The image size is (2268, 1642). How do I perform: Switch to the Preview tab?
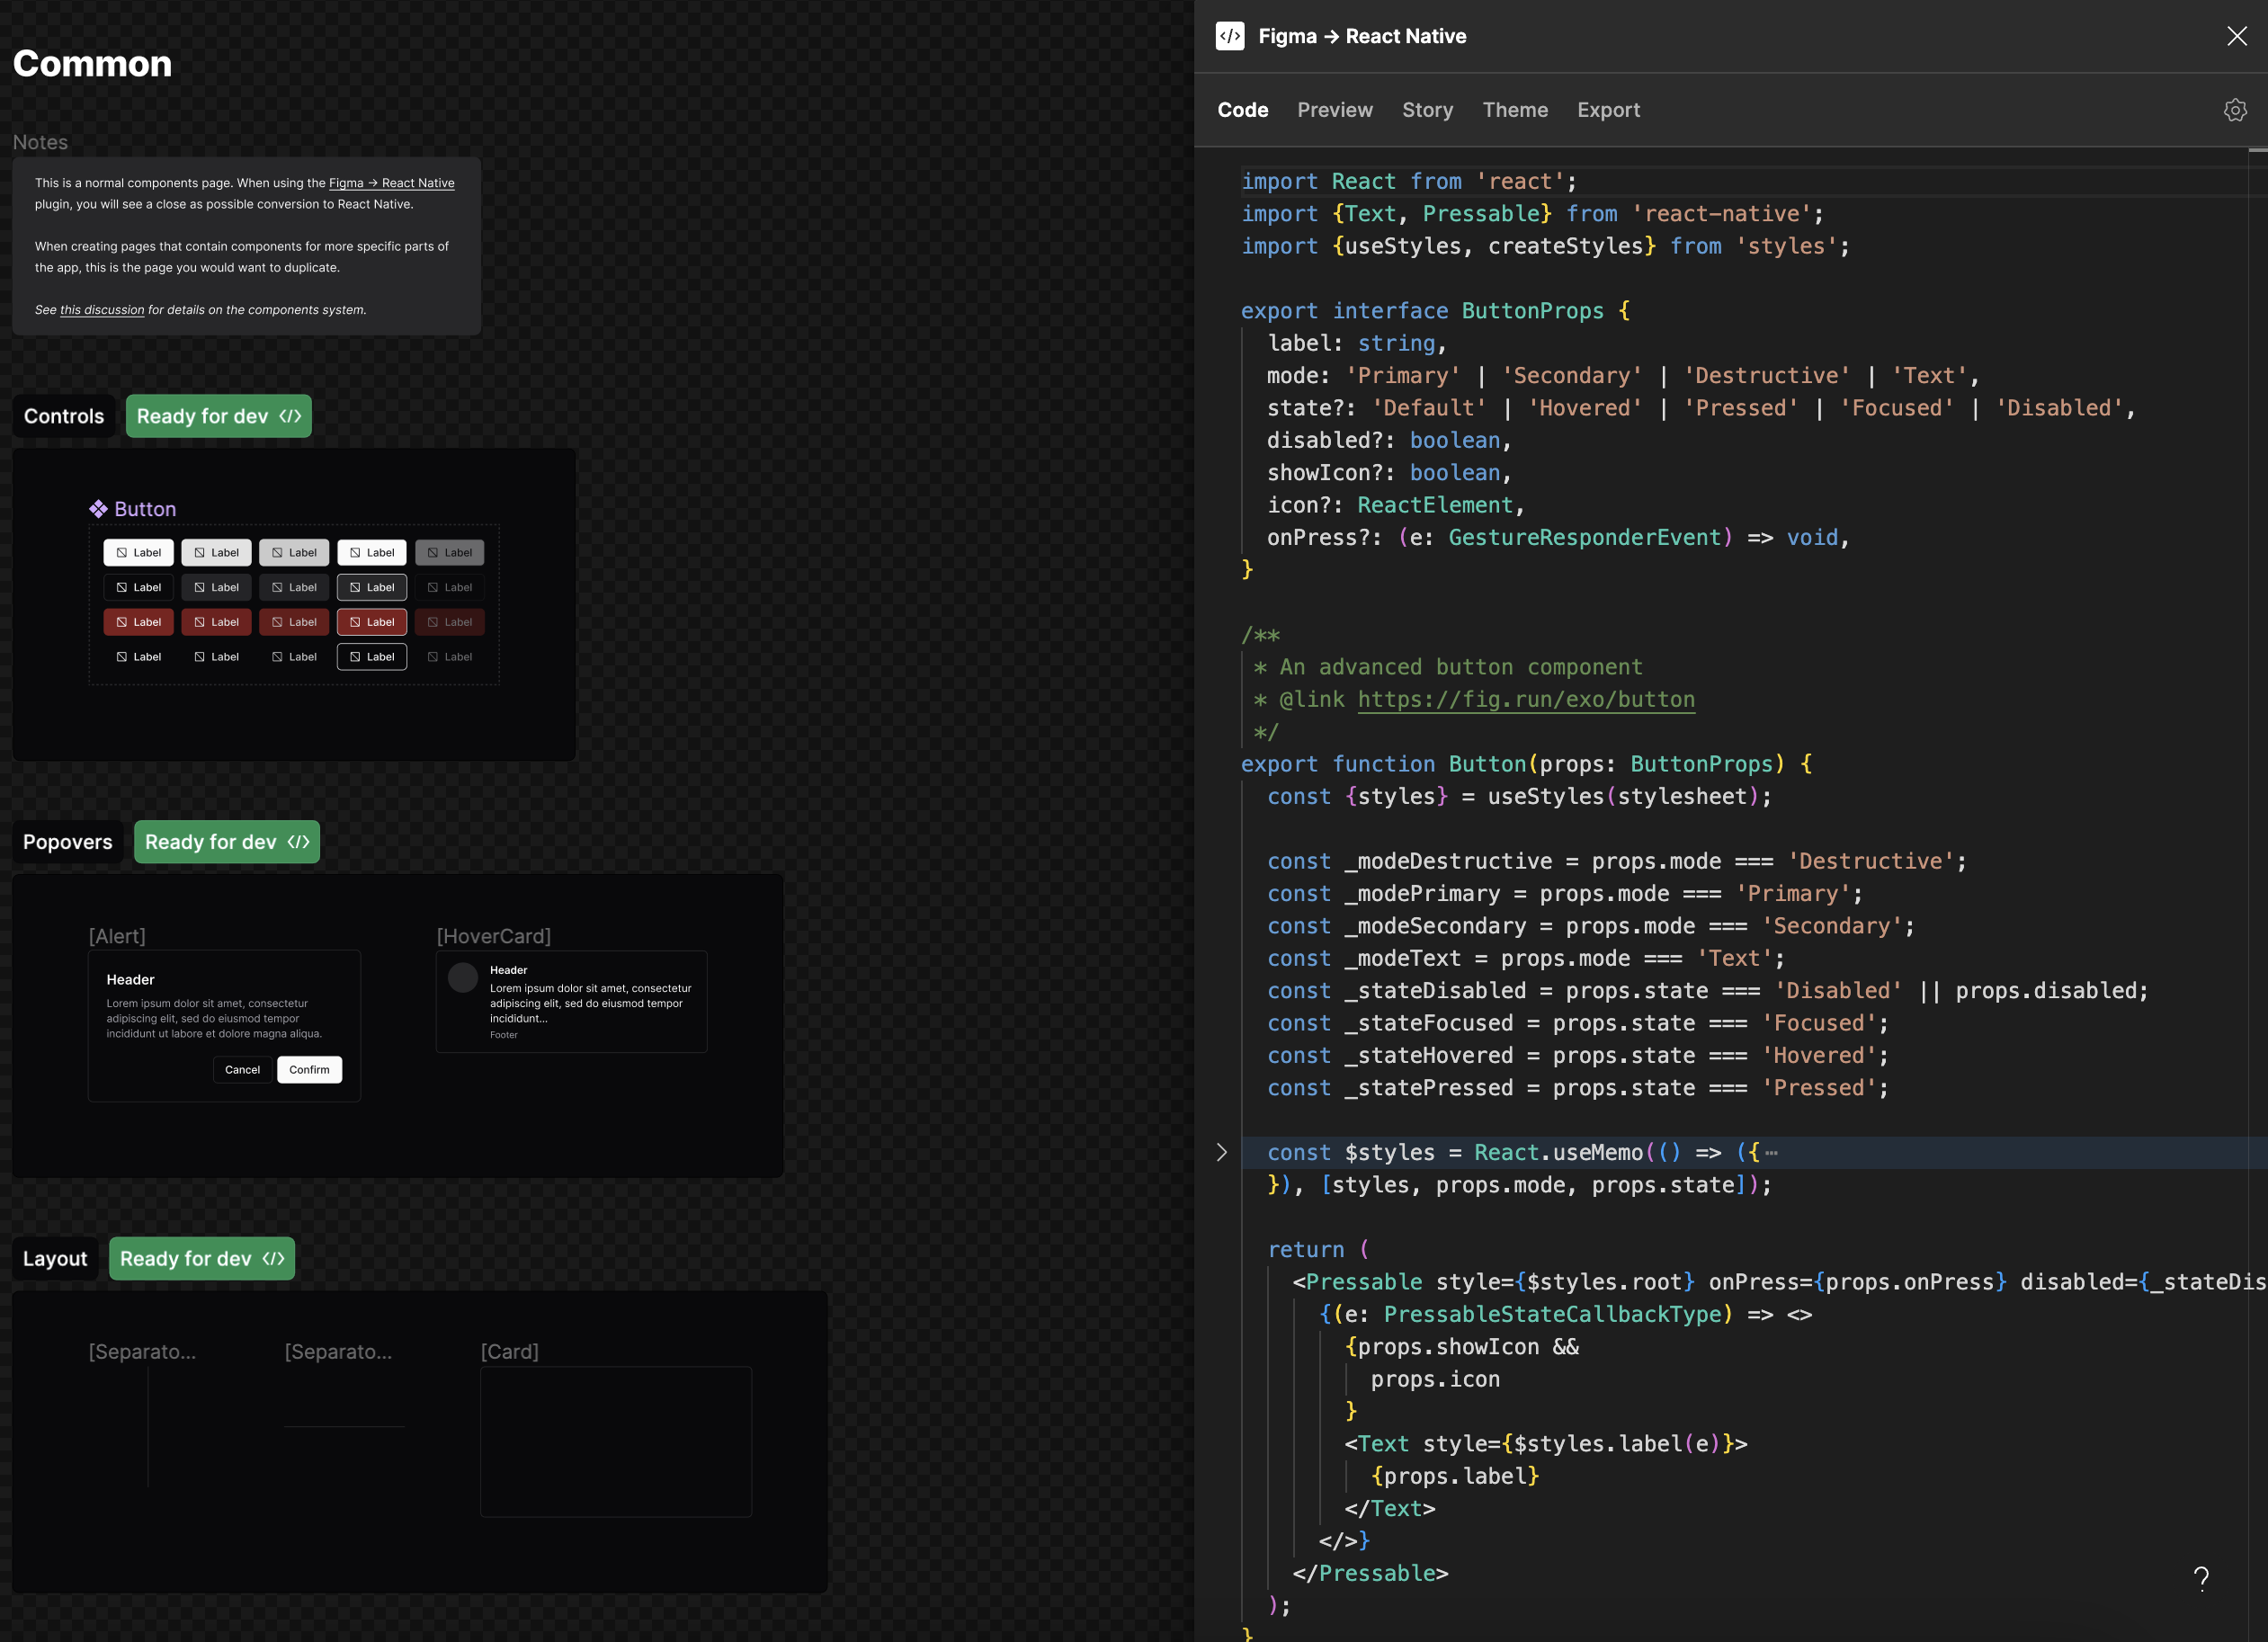[1335, 110]
